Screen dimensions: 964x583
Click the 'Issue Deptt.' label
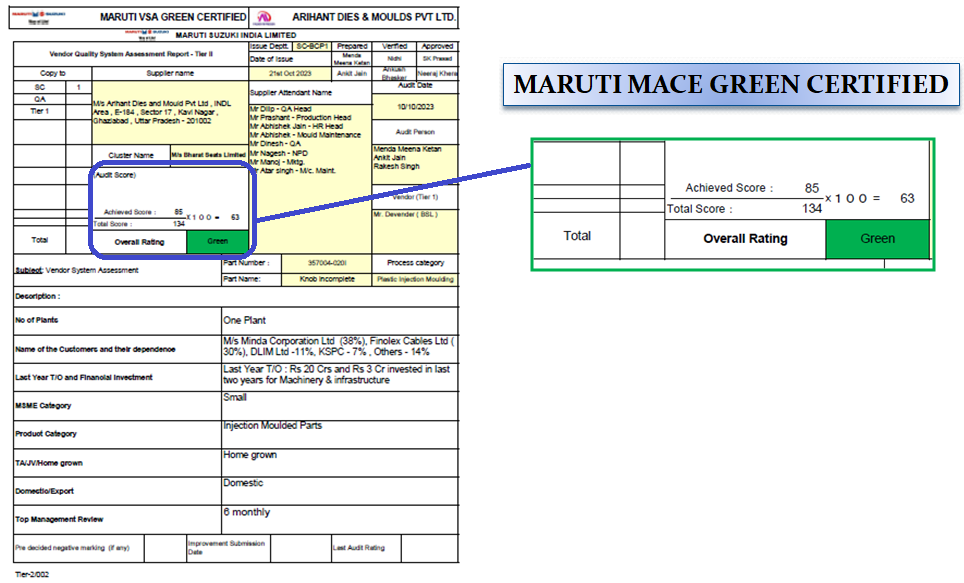pos(269,46)
